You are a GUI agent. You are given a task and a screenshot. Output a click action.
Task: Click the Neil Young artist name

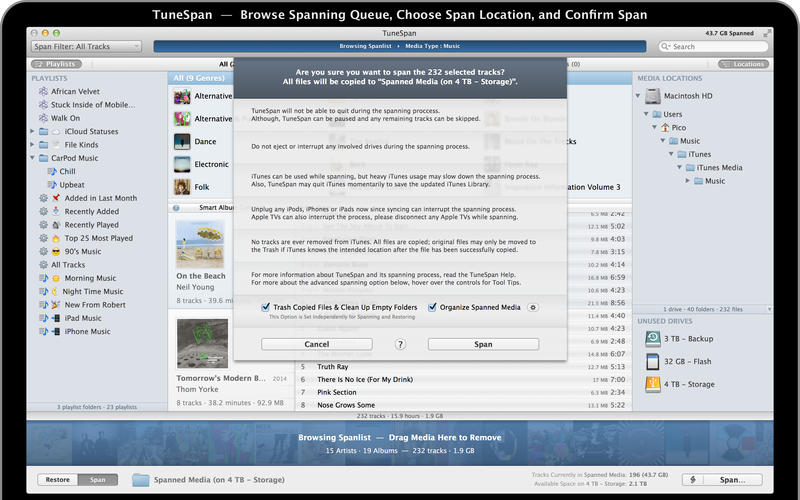coord(195,287)
